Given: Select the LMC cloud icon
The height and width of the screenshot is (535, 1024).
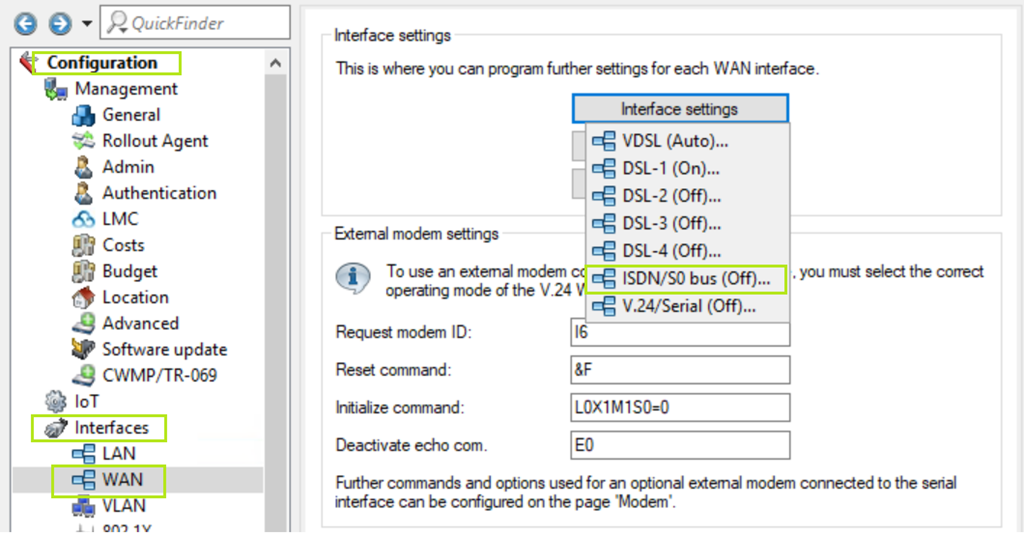Looking at the screenshot, I should click(84, 219).
